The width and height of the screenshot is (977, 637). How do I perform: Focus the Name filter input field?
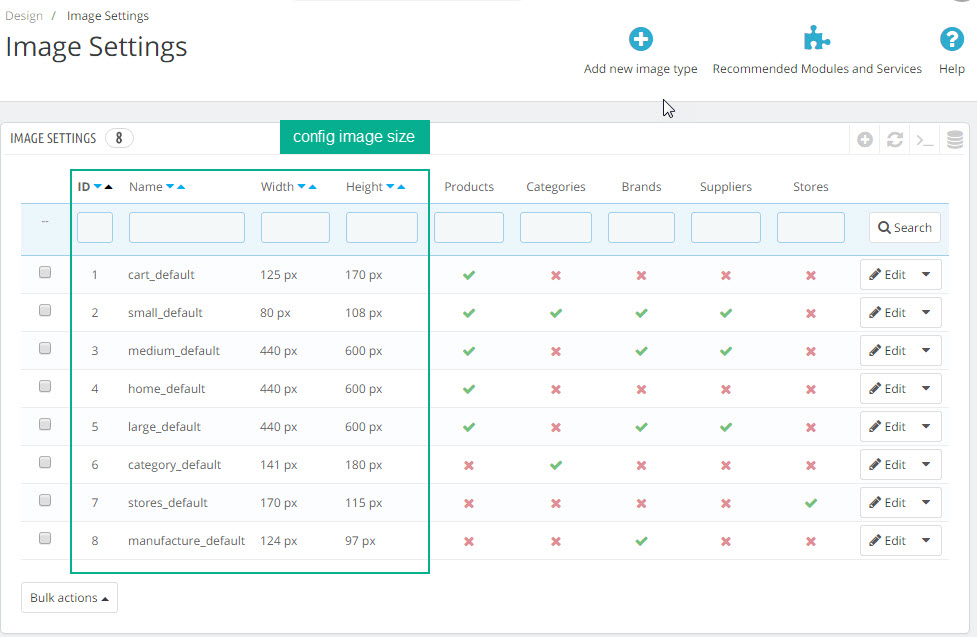pos(187,228)
